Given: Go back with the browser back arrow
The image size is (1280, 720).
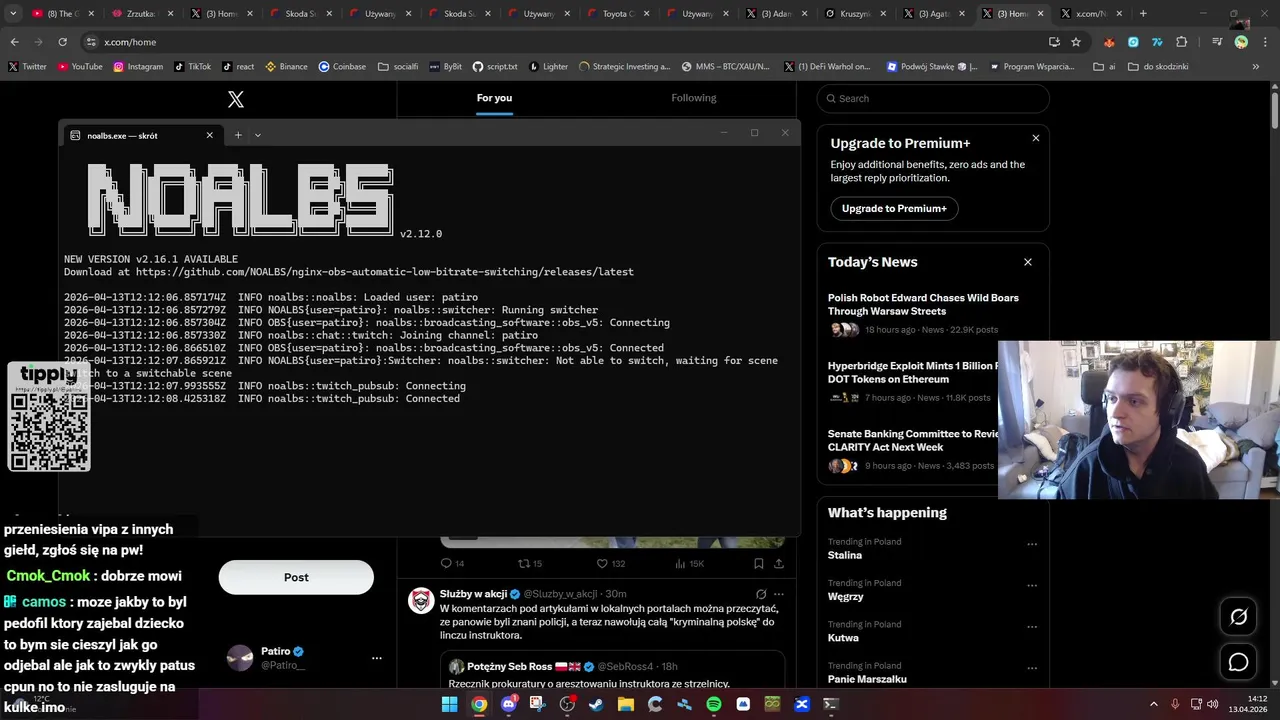Looking at the screenshot, I should click(x=14, y=42).
